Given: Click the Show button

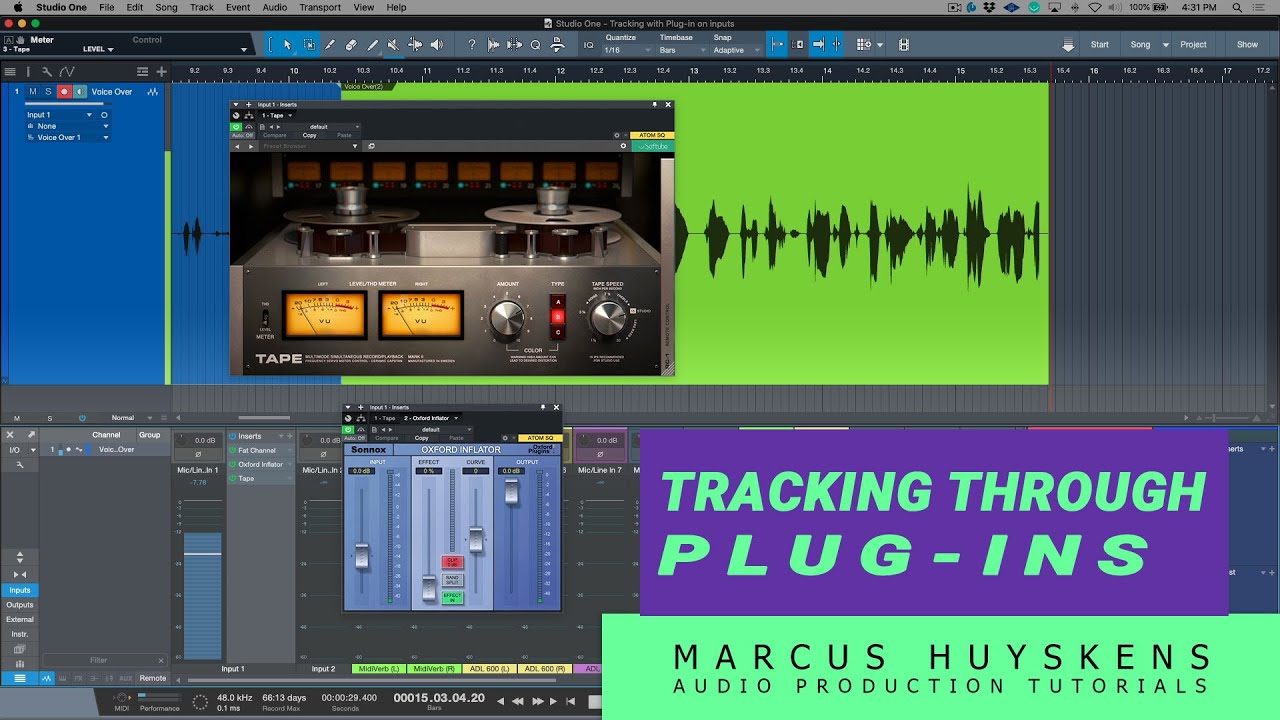Looking at the screenshot, I should click(x=1247, y=45).
